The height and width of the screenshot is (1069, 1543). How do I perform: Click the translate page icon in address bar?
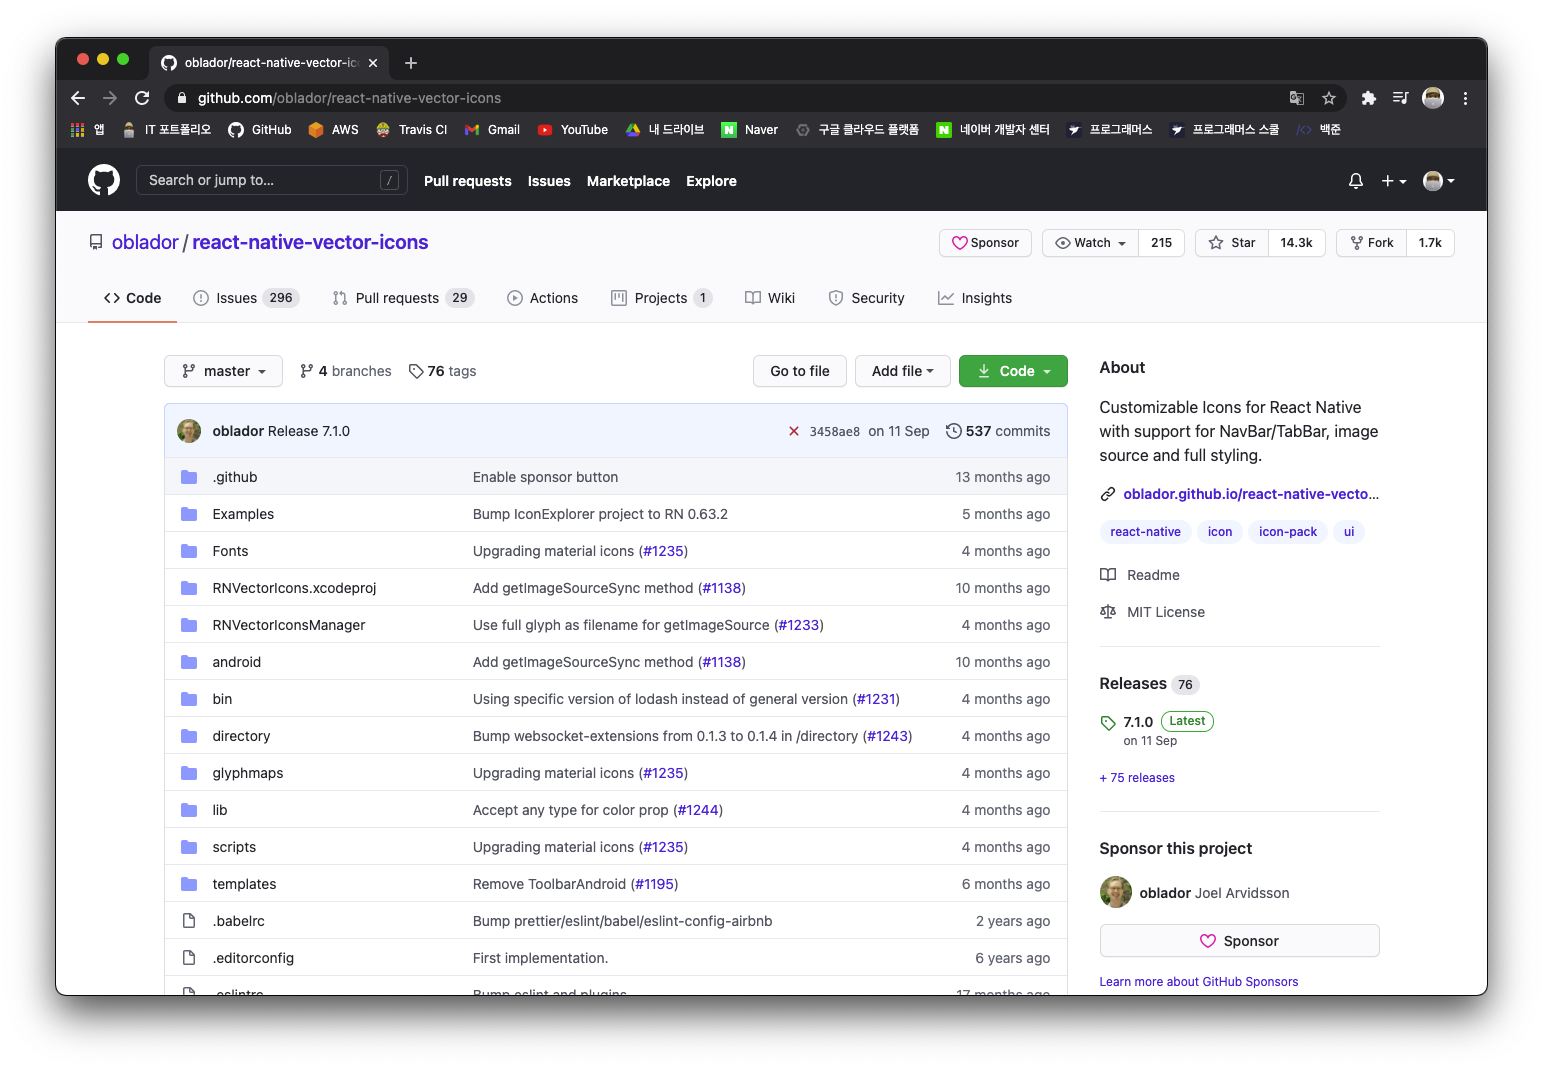click(x=1297, y=98)
